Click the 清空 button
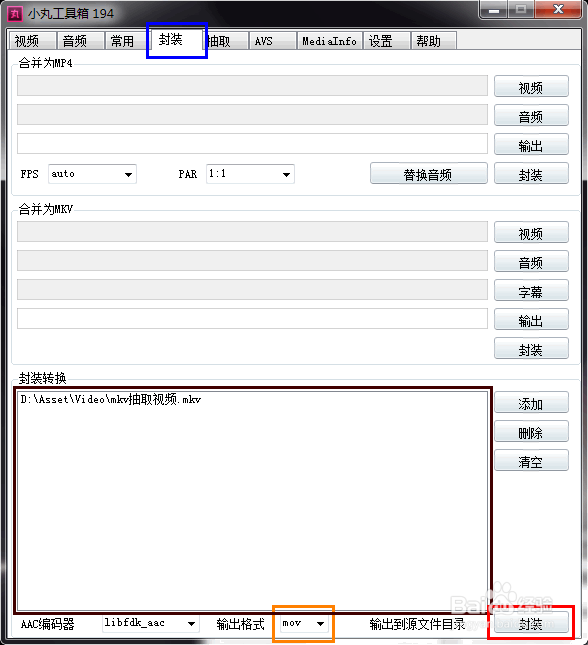Viewport: 588px width, 645px height. click(x=531, y=461)
